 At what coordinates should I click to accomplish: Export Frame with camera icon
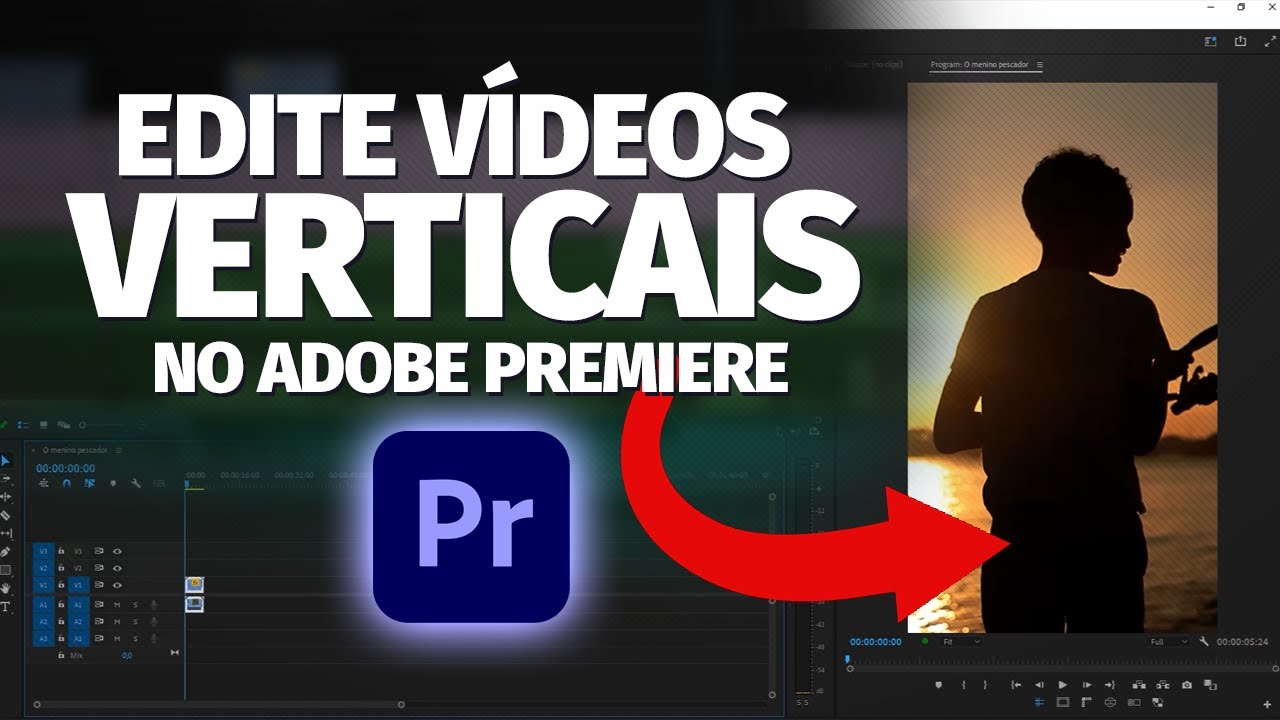1186,684
